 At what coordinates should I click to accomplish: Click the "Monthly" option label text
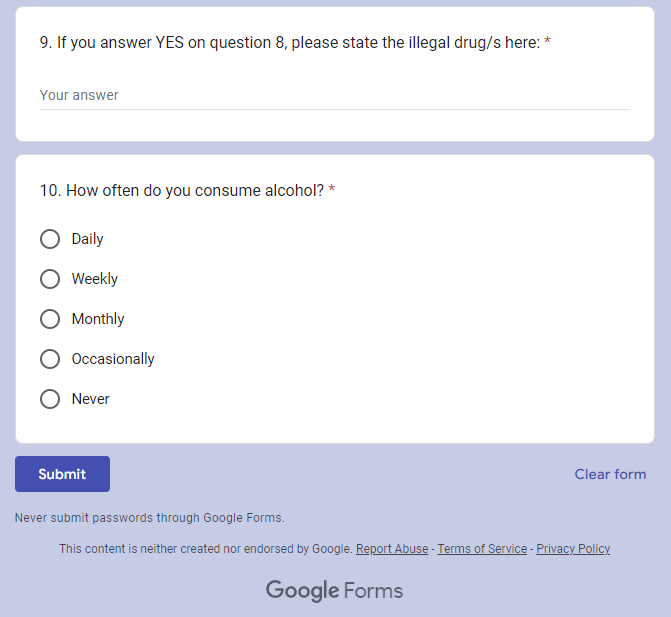click(98, 319)
